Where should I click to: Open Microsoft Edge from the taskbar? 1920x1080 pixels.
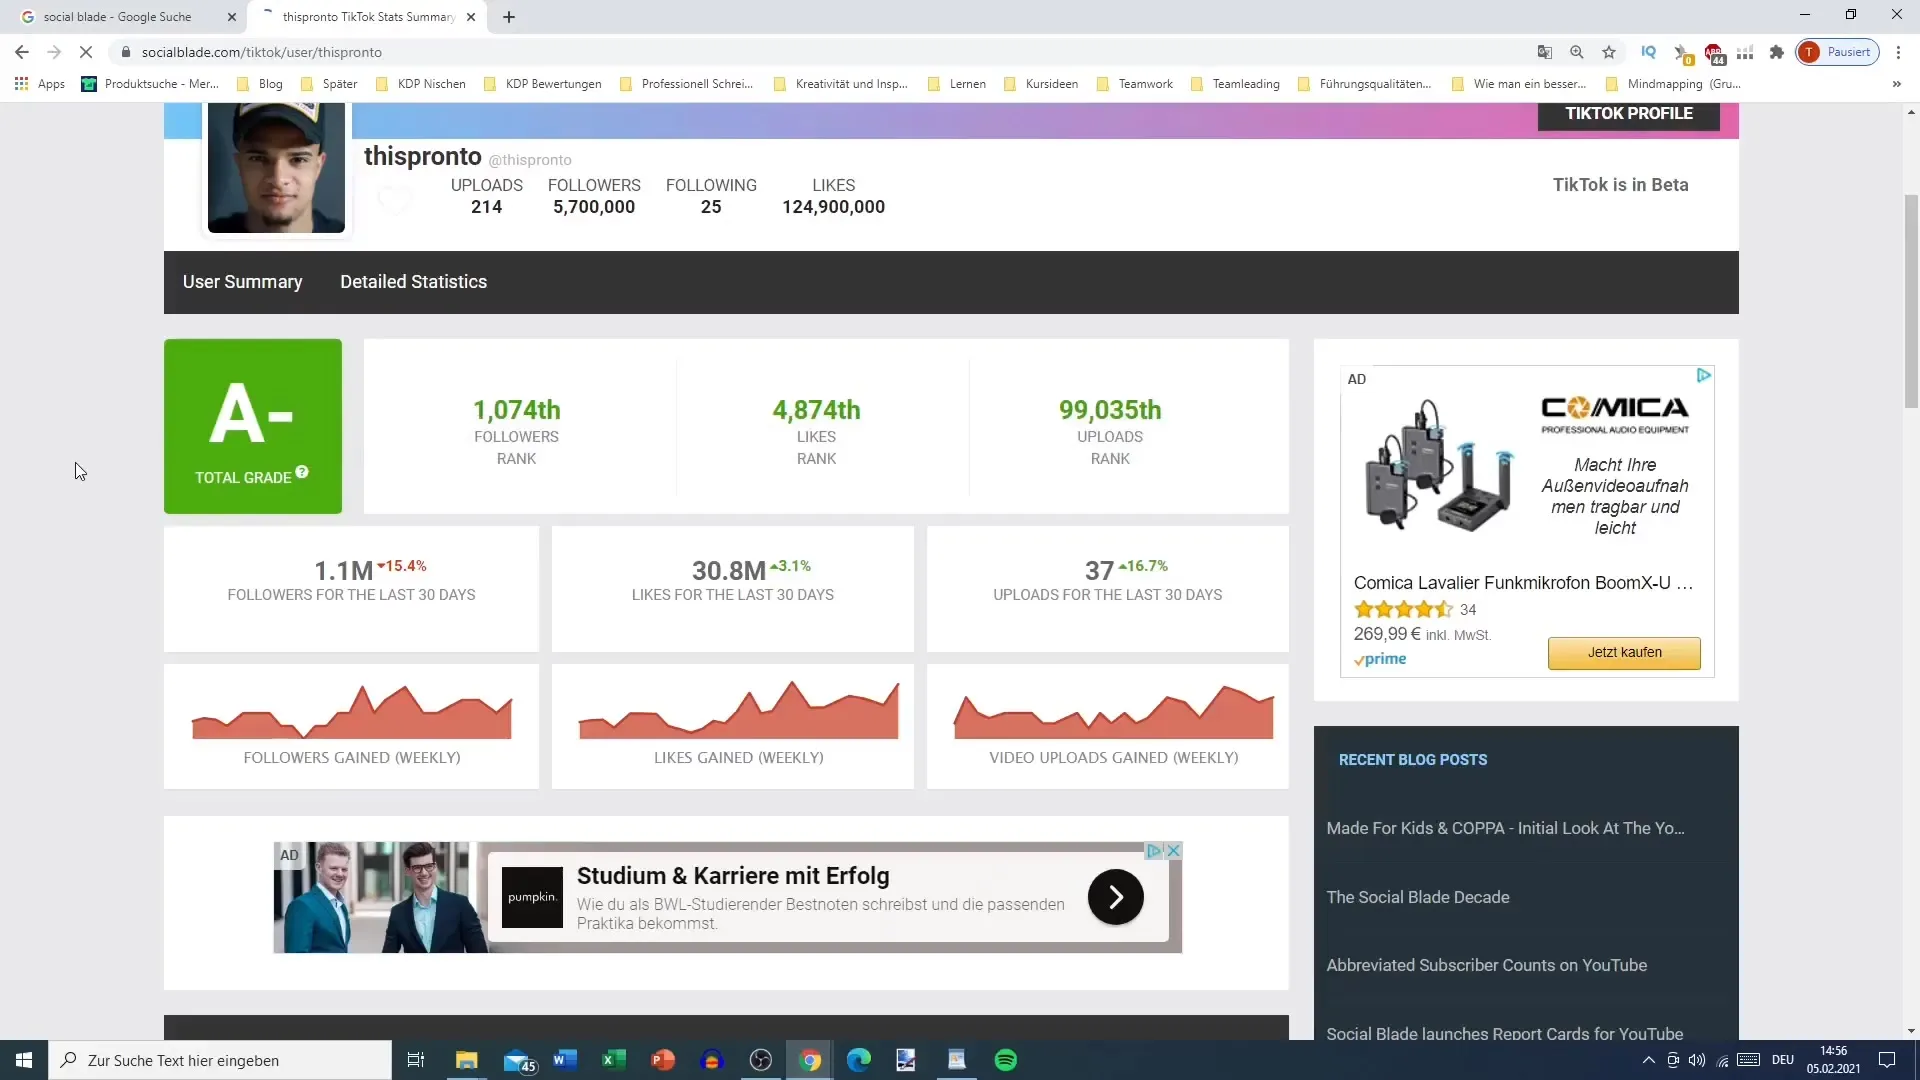pos(859,1060)
